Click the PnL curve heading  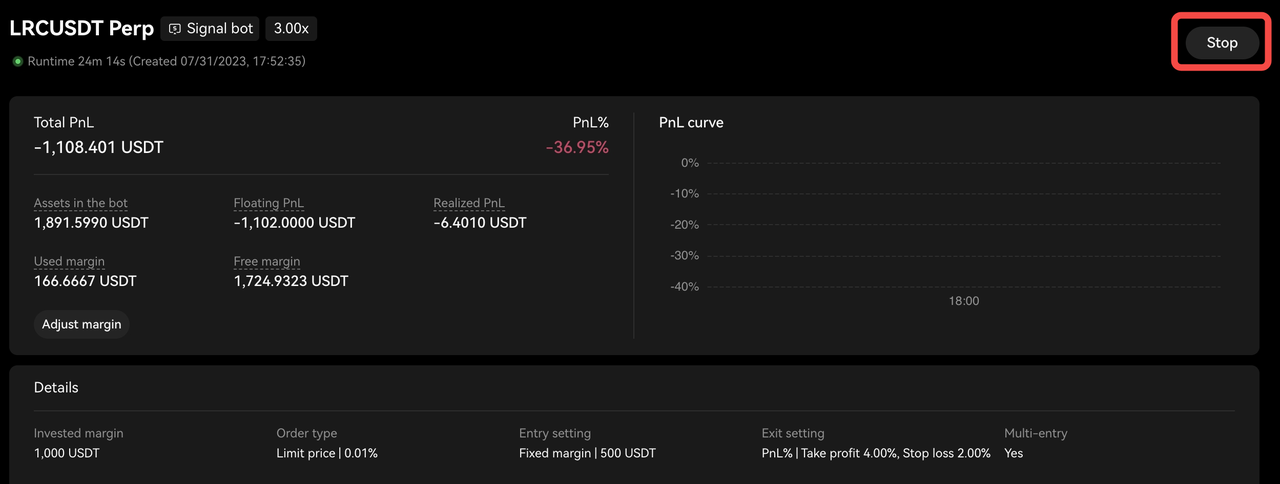click(691, 122)
